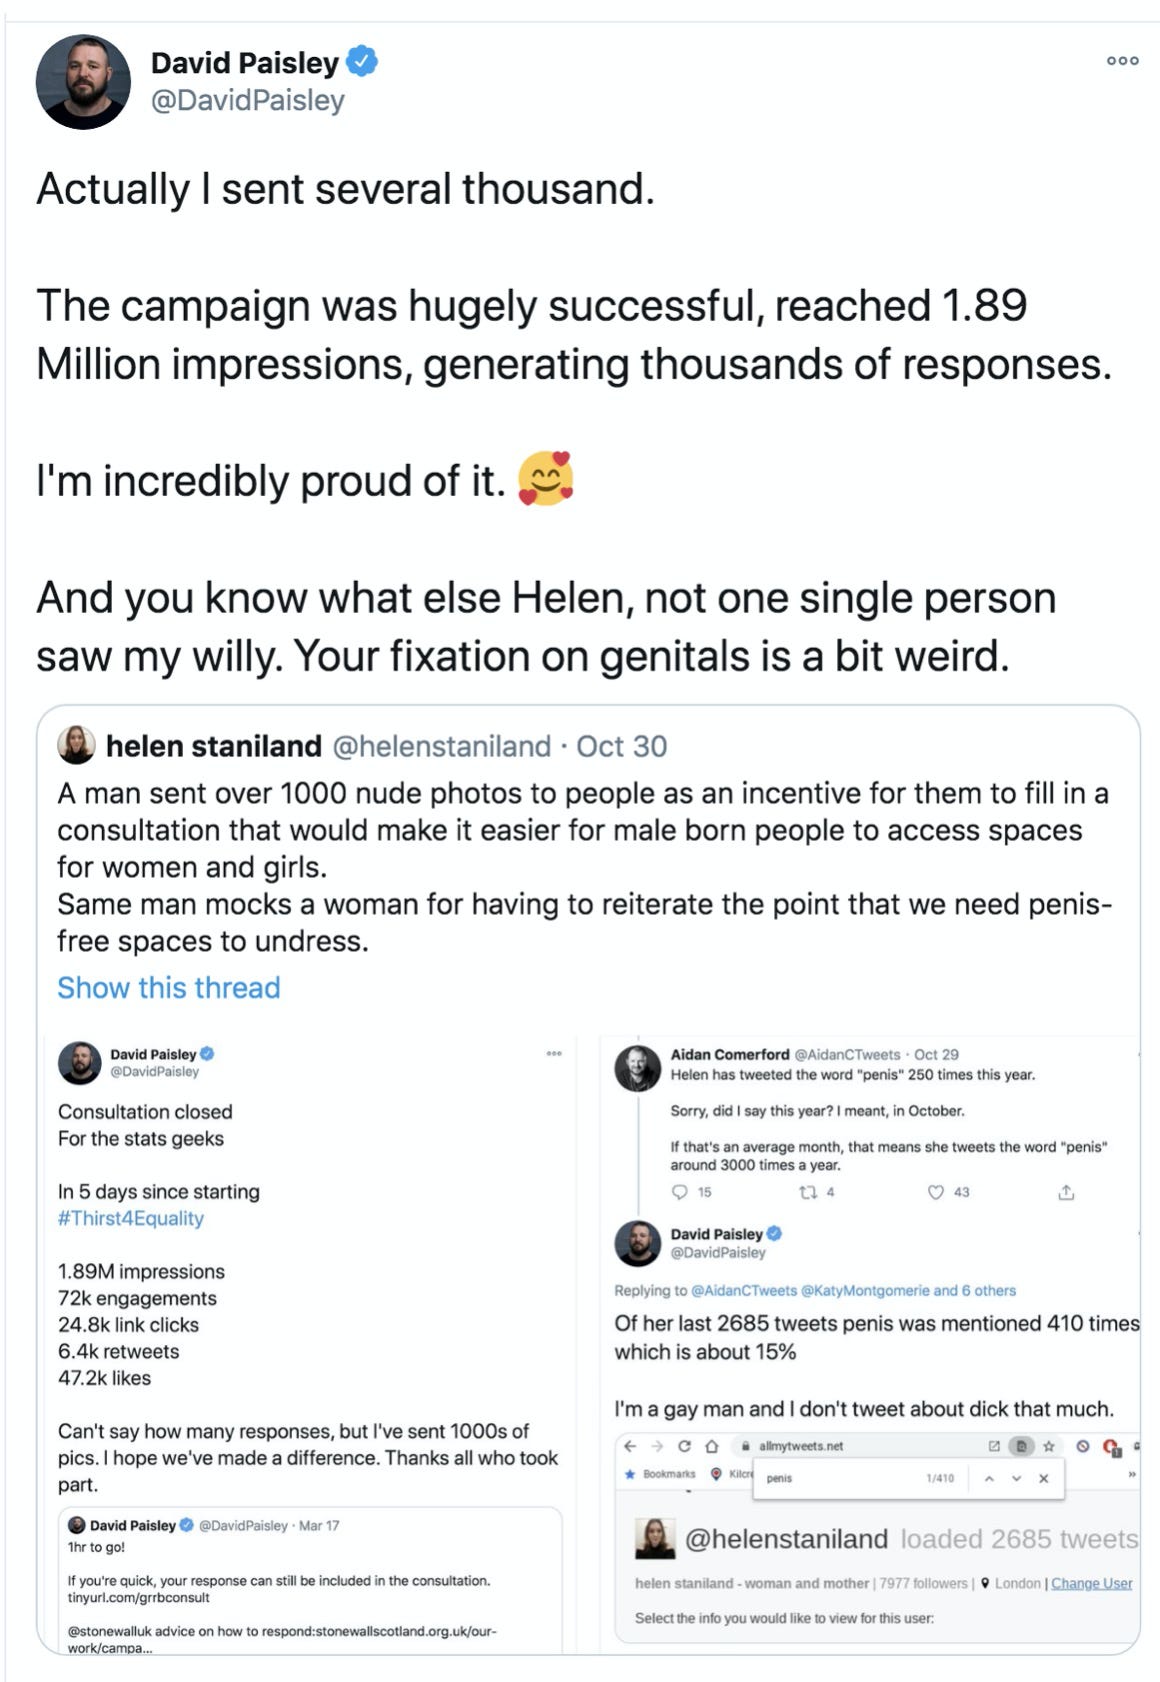This screenshot has width=1160, height=1682.
Task: Click the browser reload icon
Action: coord(684,1446)
